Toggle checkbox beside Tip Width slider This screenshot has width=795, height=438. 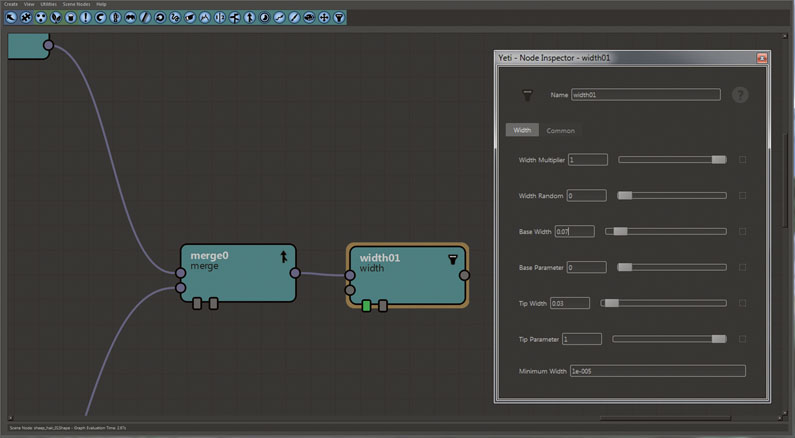click(742, 303)
